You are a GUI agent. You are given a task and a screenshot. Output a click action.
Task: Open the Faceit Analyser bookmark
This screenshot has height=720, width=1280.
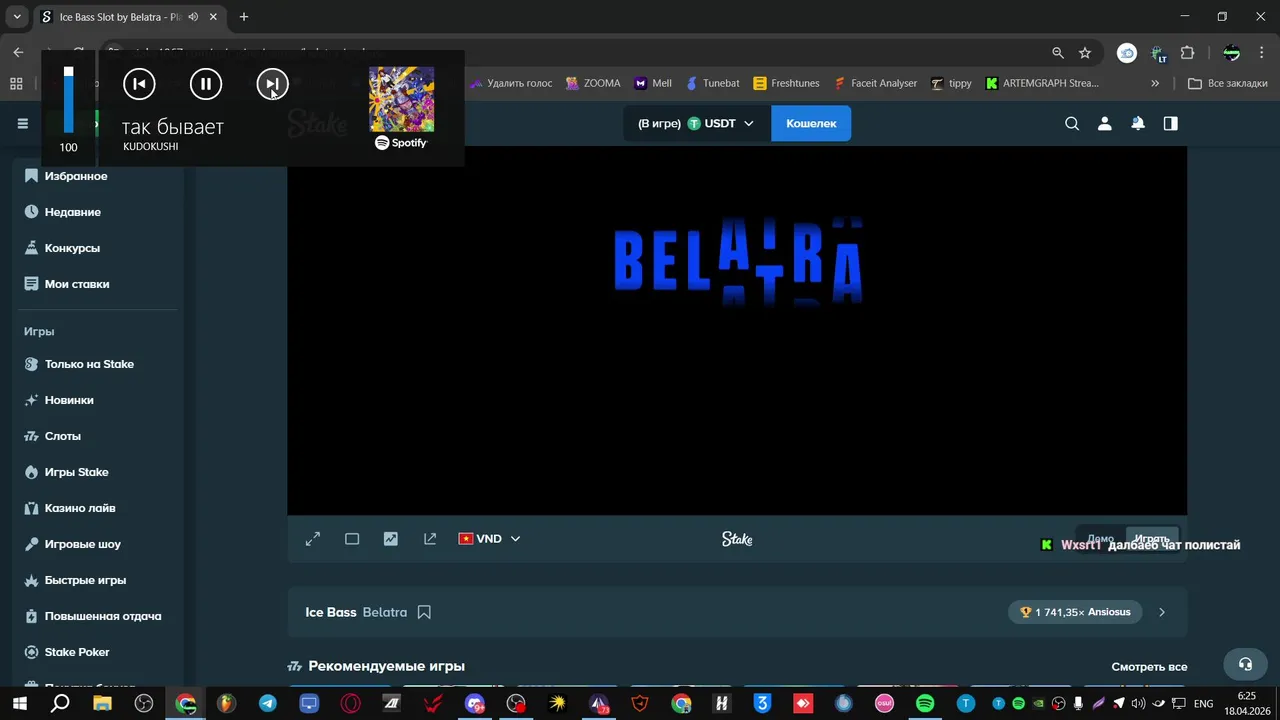875,84
